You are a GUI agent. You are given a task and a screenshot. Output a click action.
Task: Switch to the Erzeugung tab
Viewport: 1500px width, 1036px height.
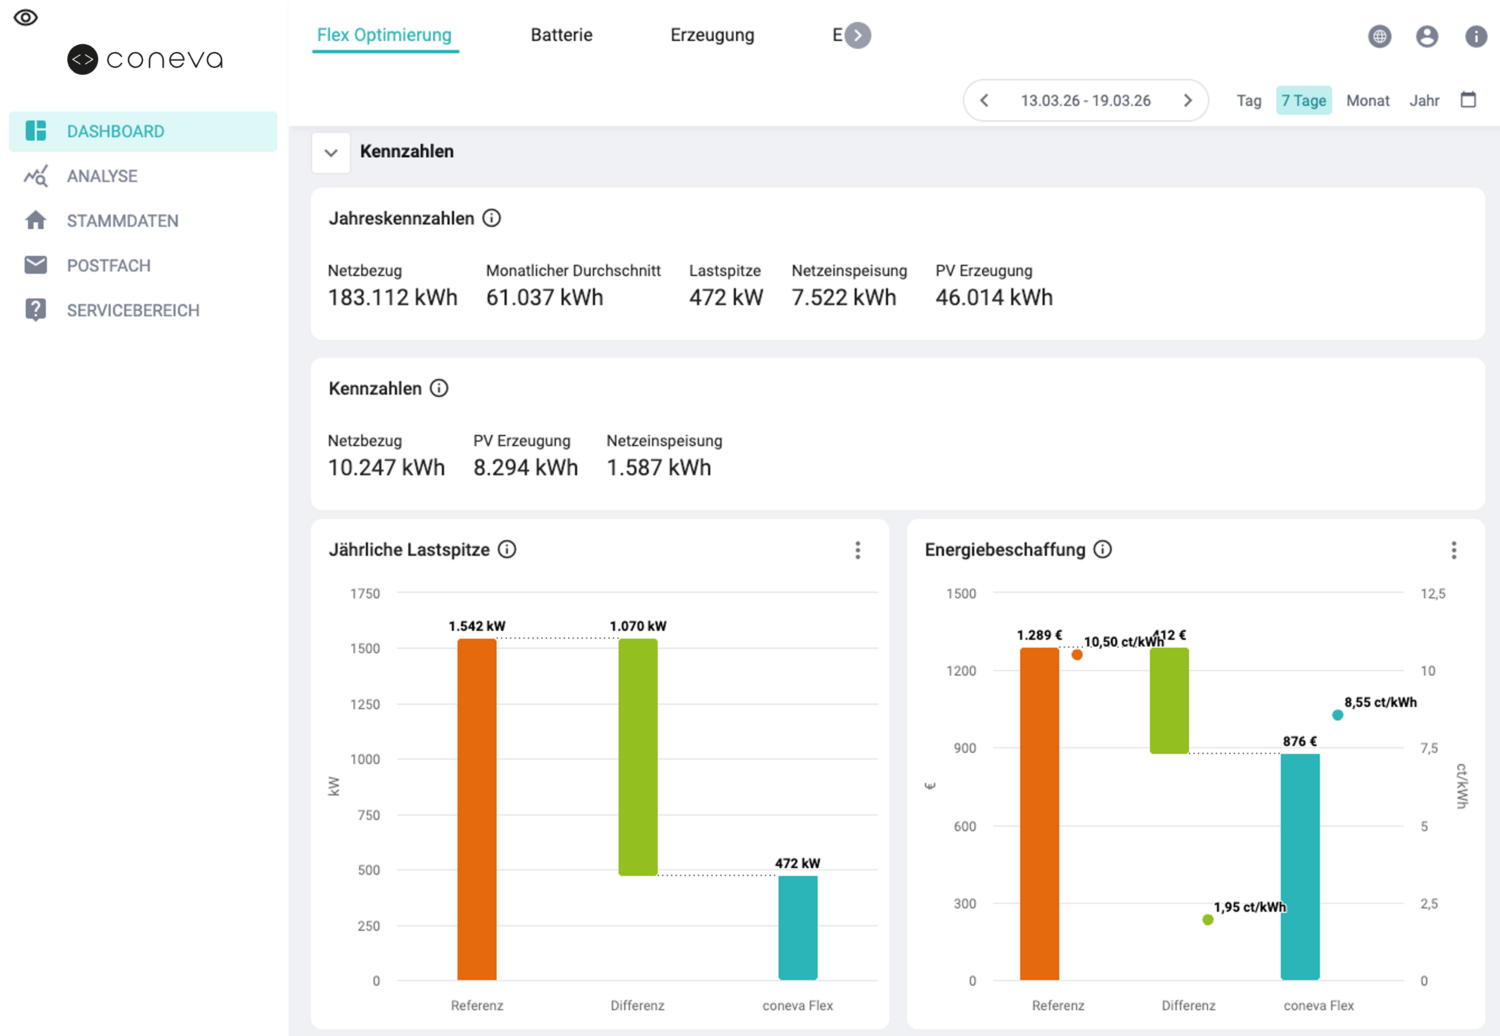(x=712, y=35)
